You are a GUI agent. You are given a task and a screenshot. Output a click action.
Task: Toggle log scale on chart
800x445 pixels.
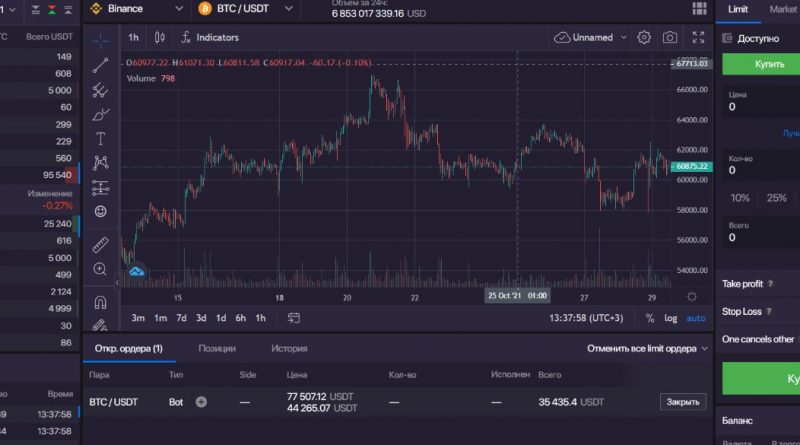click(670, 318)
